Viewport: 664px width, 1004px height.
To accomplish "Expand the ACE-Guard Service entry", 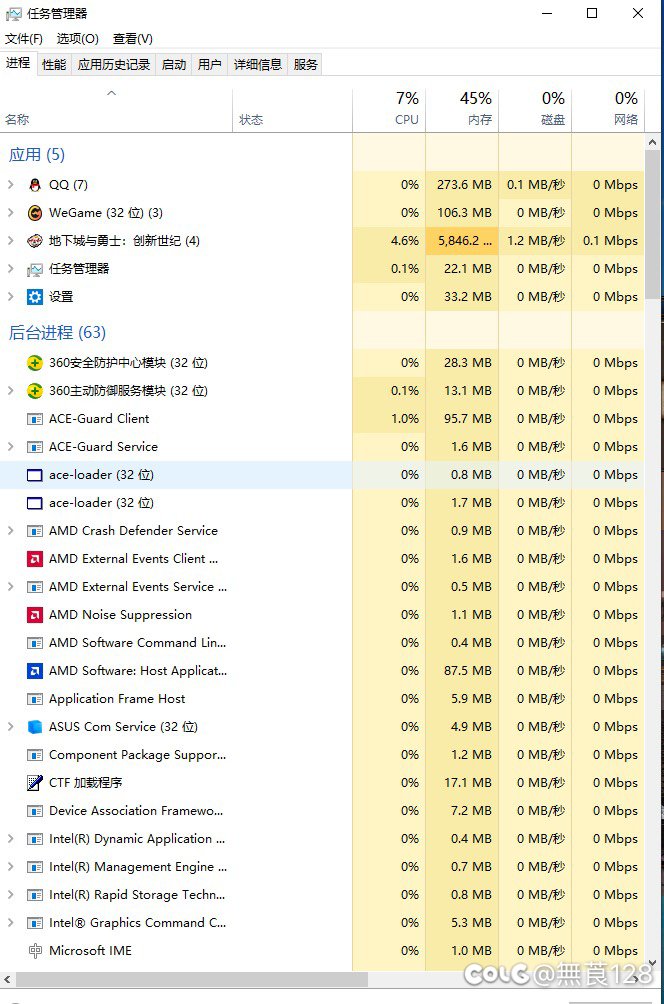I will [10, 447].
